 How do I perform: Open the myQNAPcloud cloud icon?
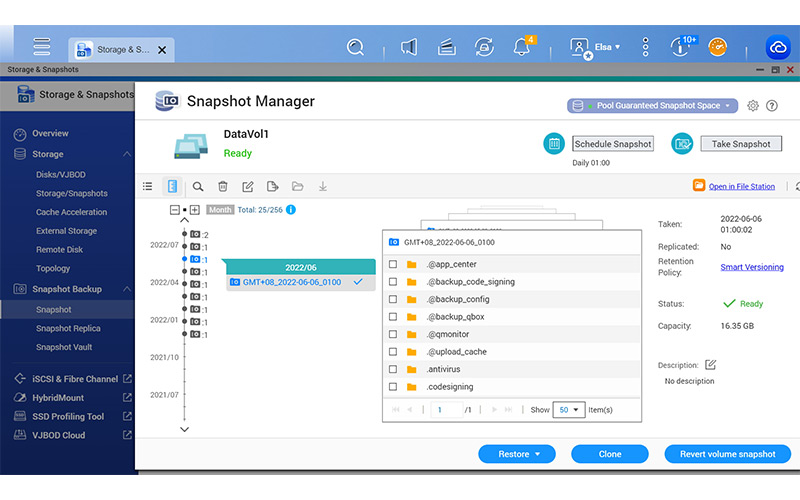778,47
